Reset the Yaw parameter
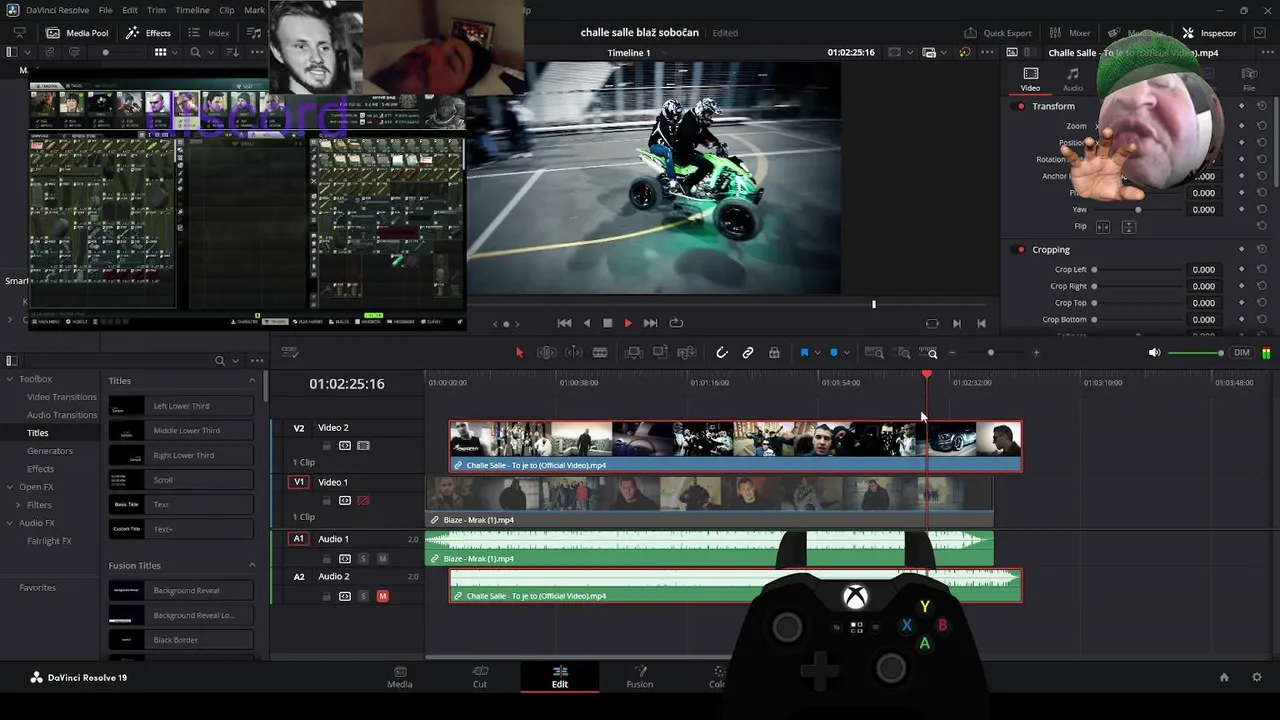The width and height of the screenshot is (1280, 720). (x=1262, y=210)
